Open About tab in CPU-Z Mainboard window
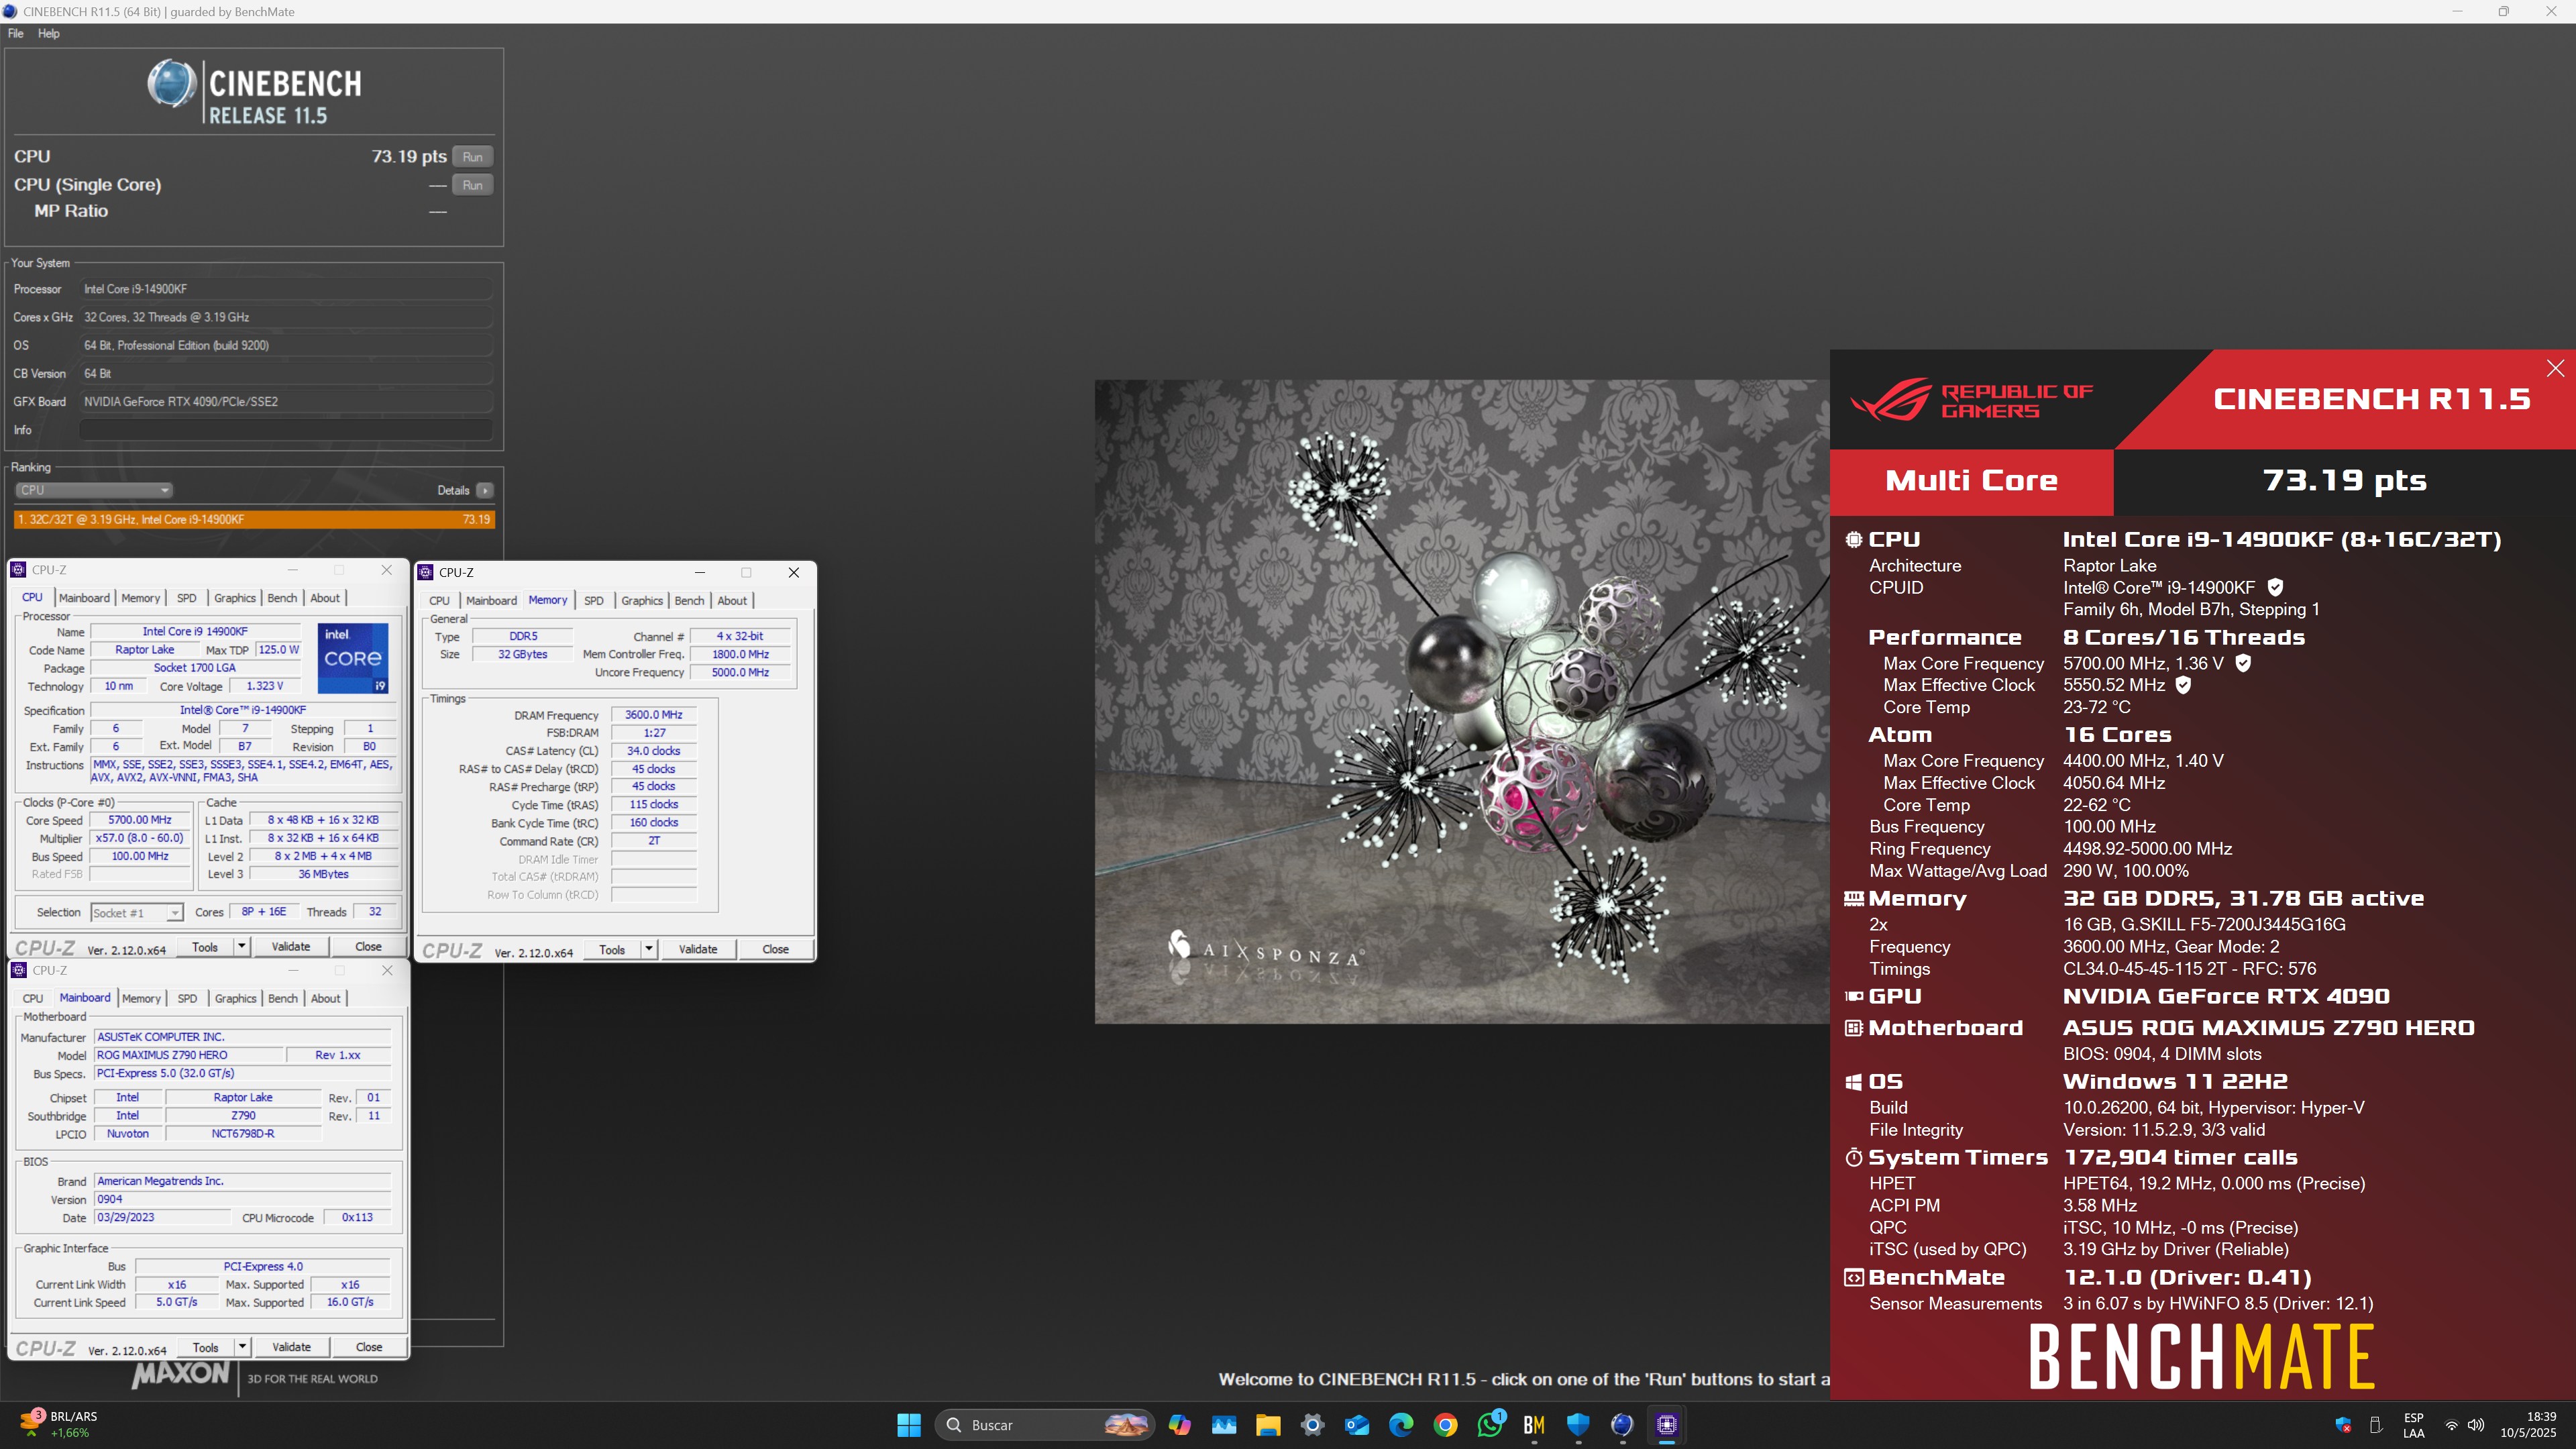 coord(326,998)
